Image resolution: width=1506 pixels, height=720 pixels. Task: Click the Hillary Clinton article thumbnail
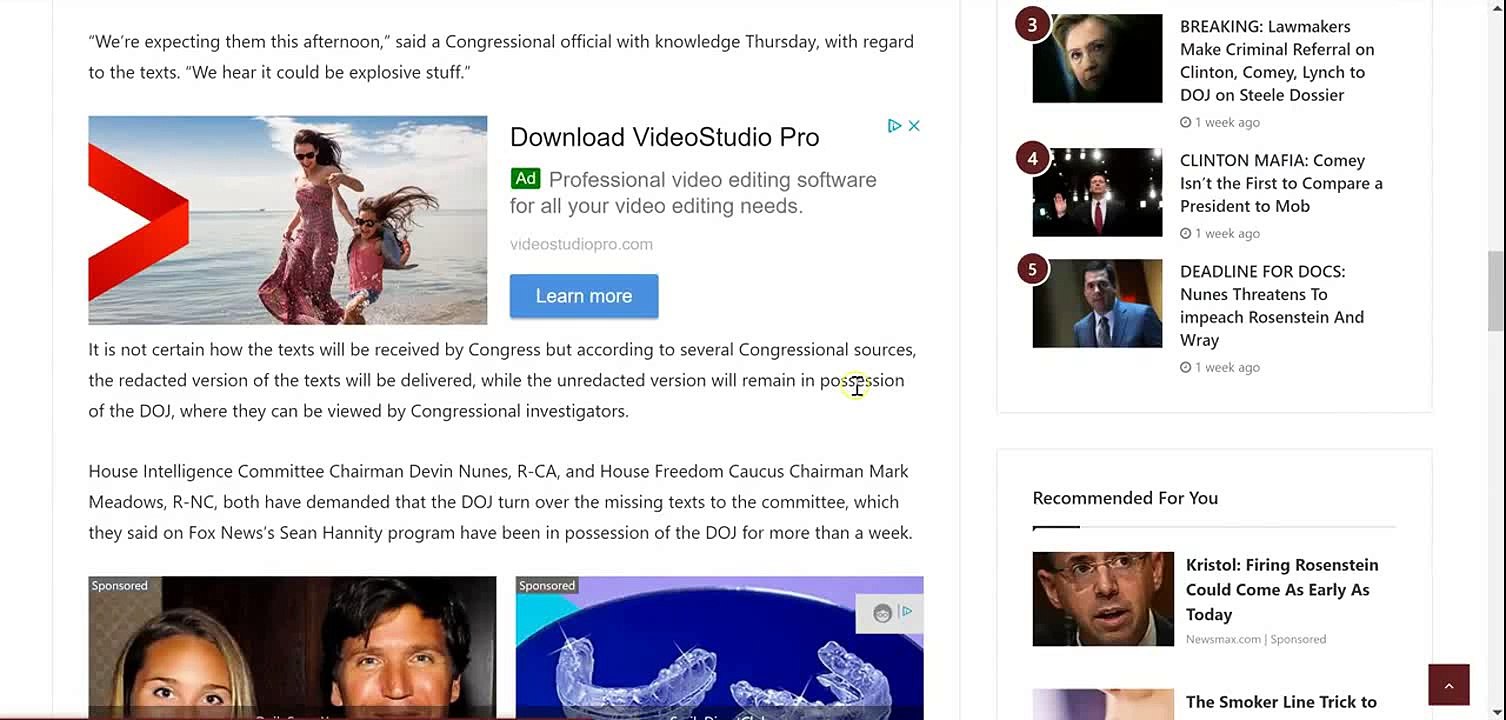(1097, 58)
